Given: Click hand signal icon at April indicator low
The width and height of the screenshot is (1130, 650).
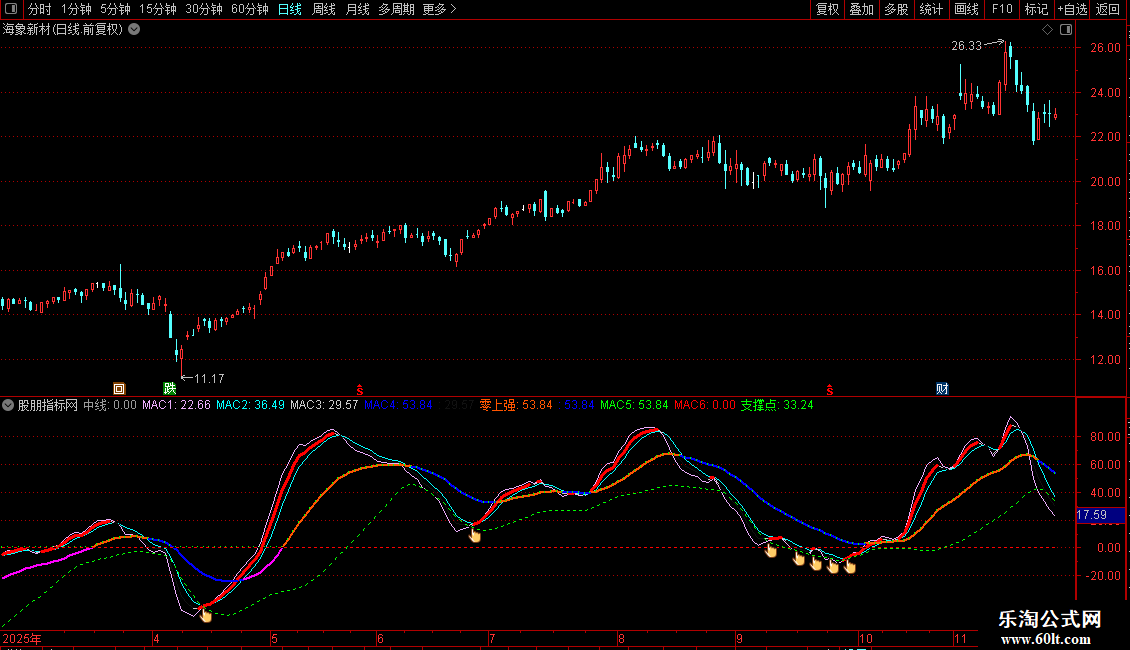Looking at the screenshot, I should pos(206,614).
